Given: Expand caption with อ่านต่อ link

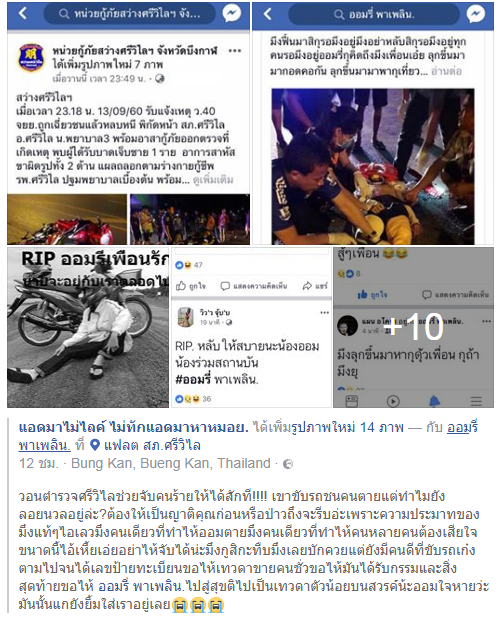Looking at the screenshot, I should click(446, 71).
